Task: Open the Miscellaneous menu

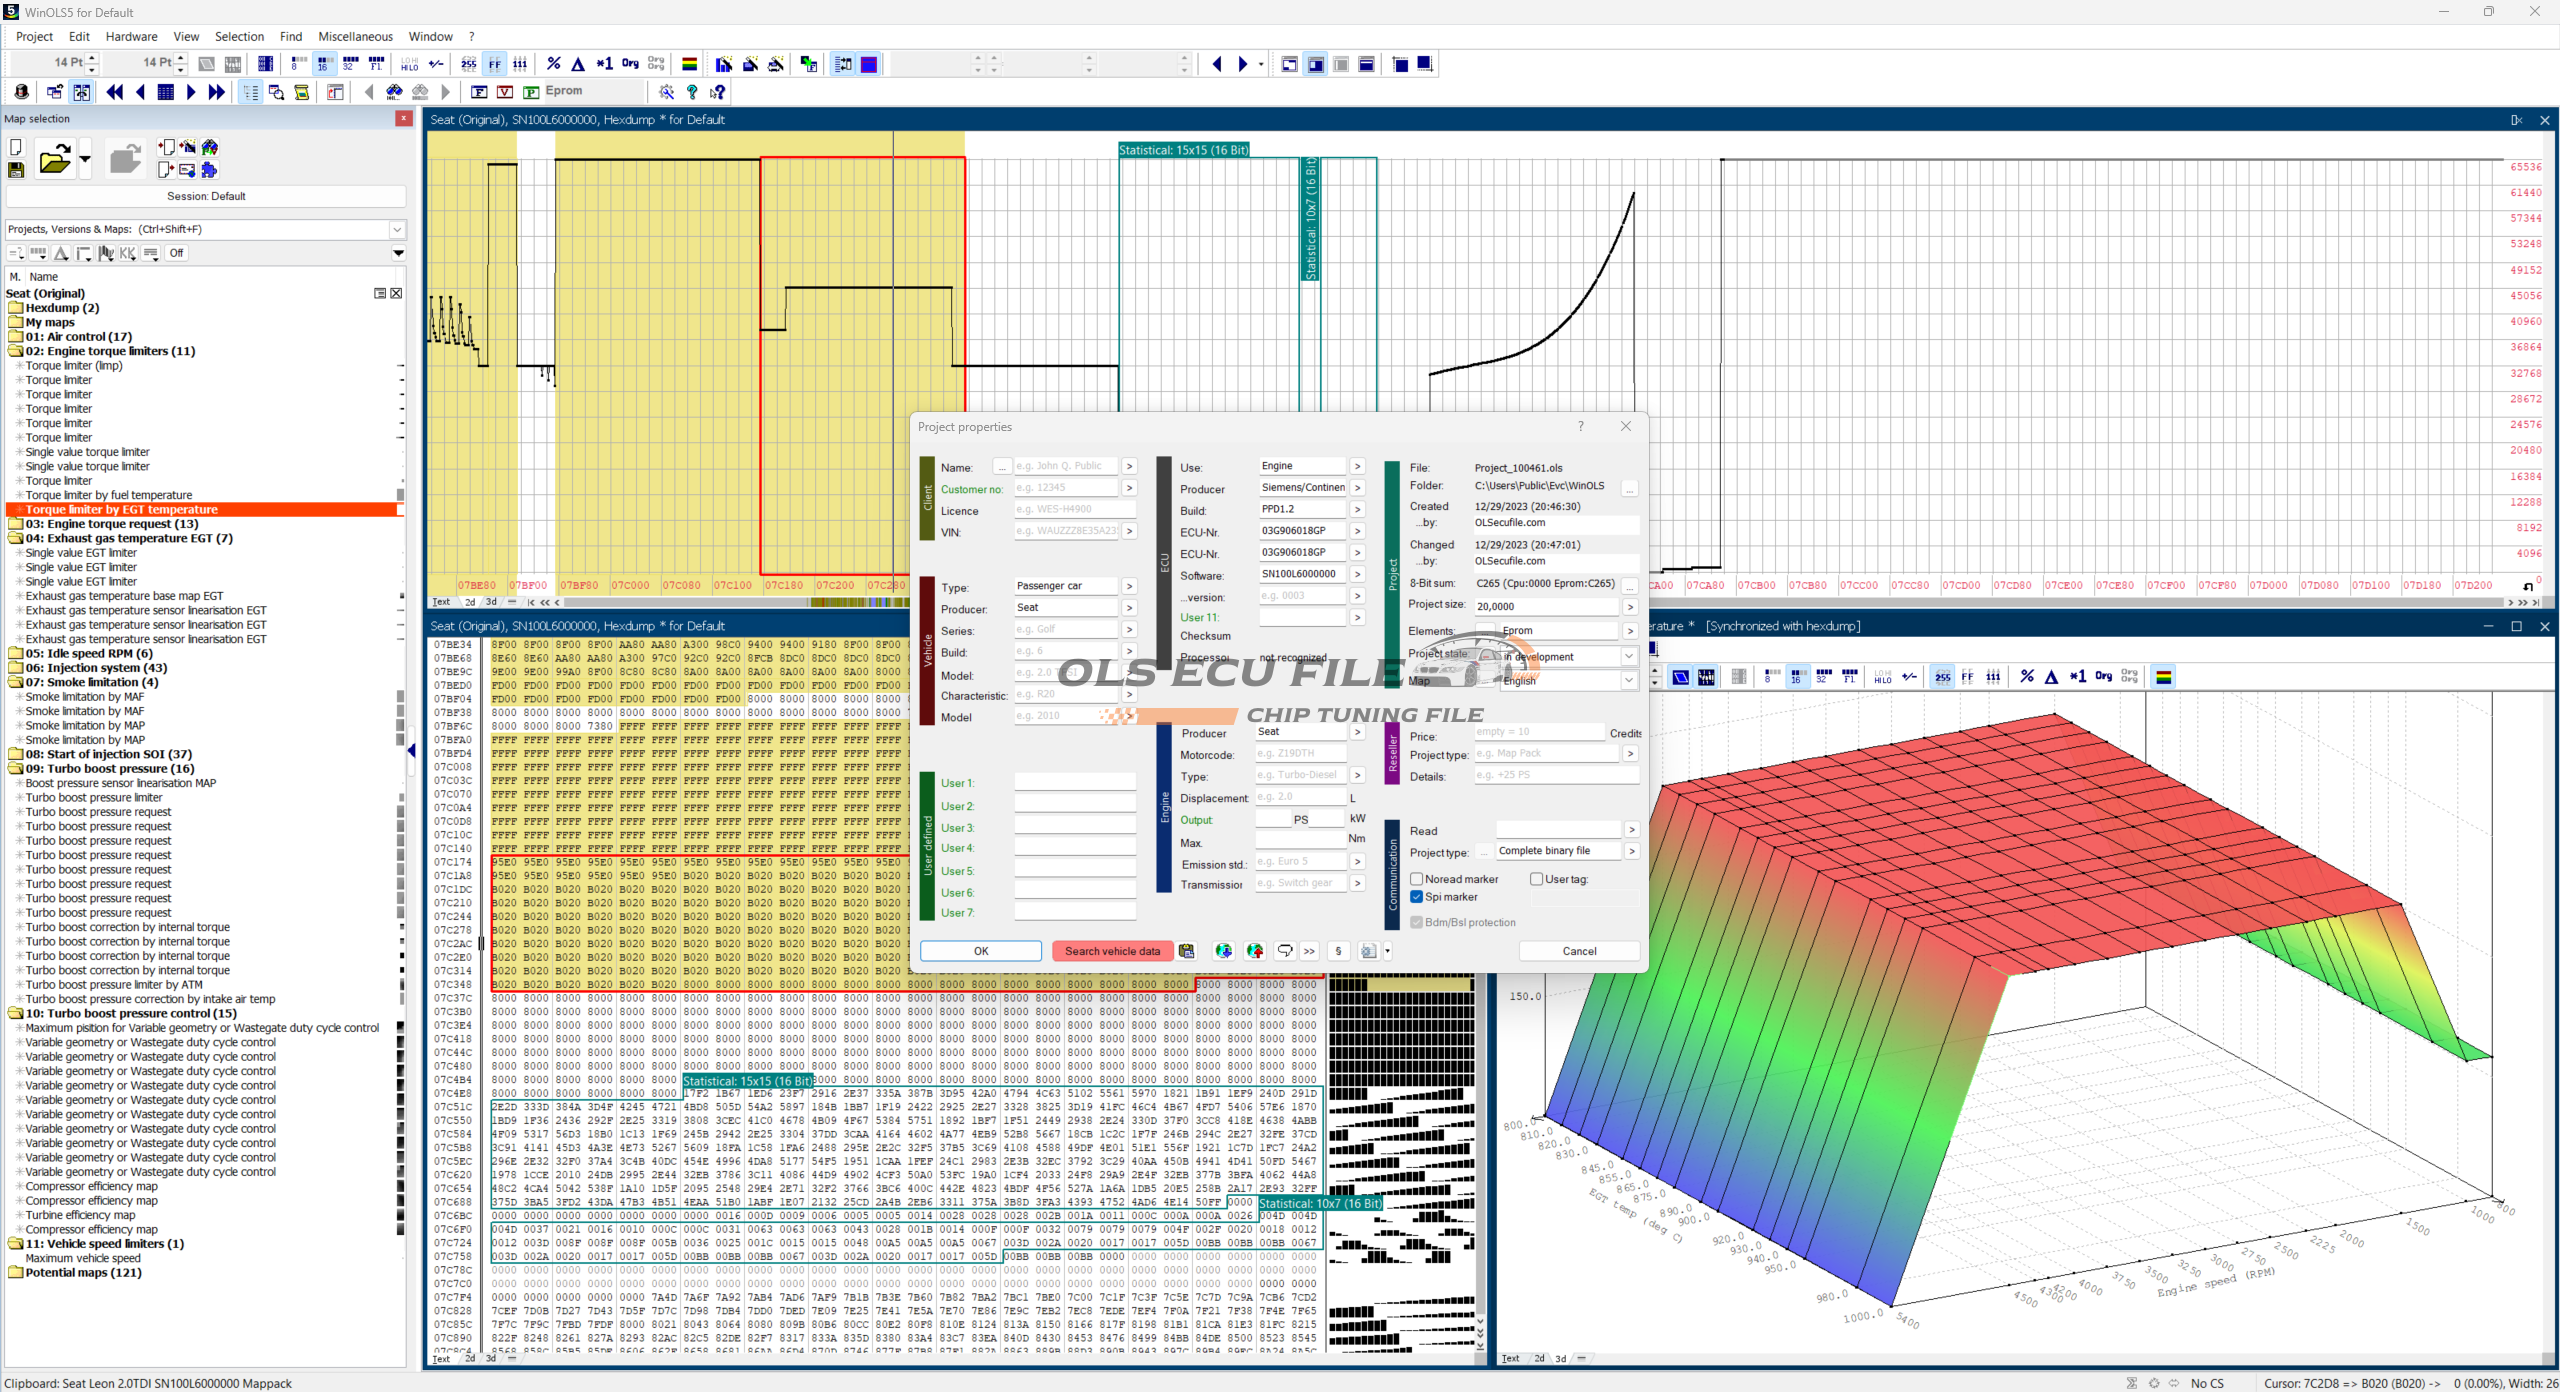Action: coord(355,37)
